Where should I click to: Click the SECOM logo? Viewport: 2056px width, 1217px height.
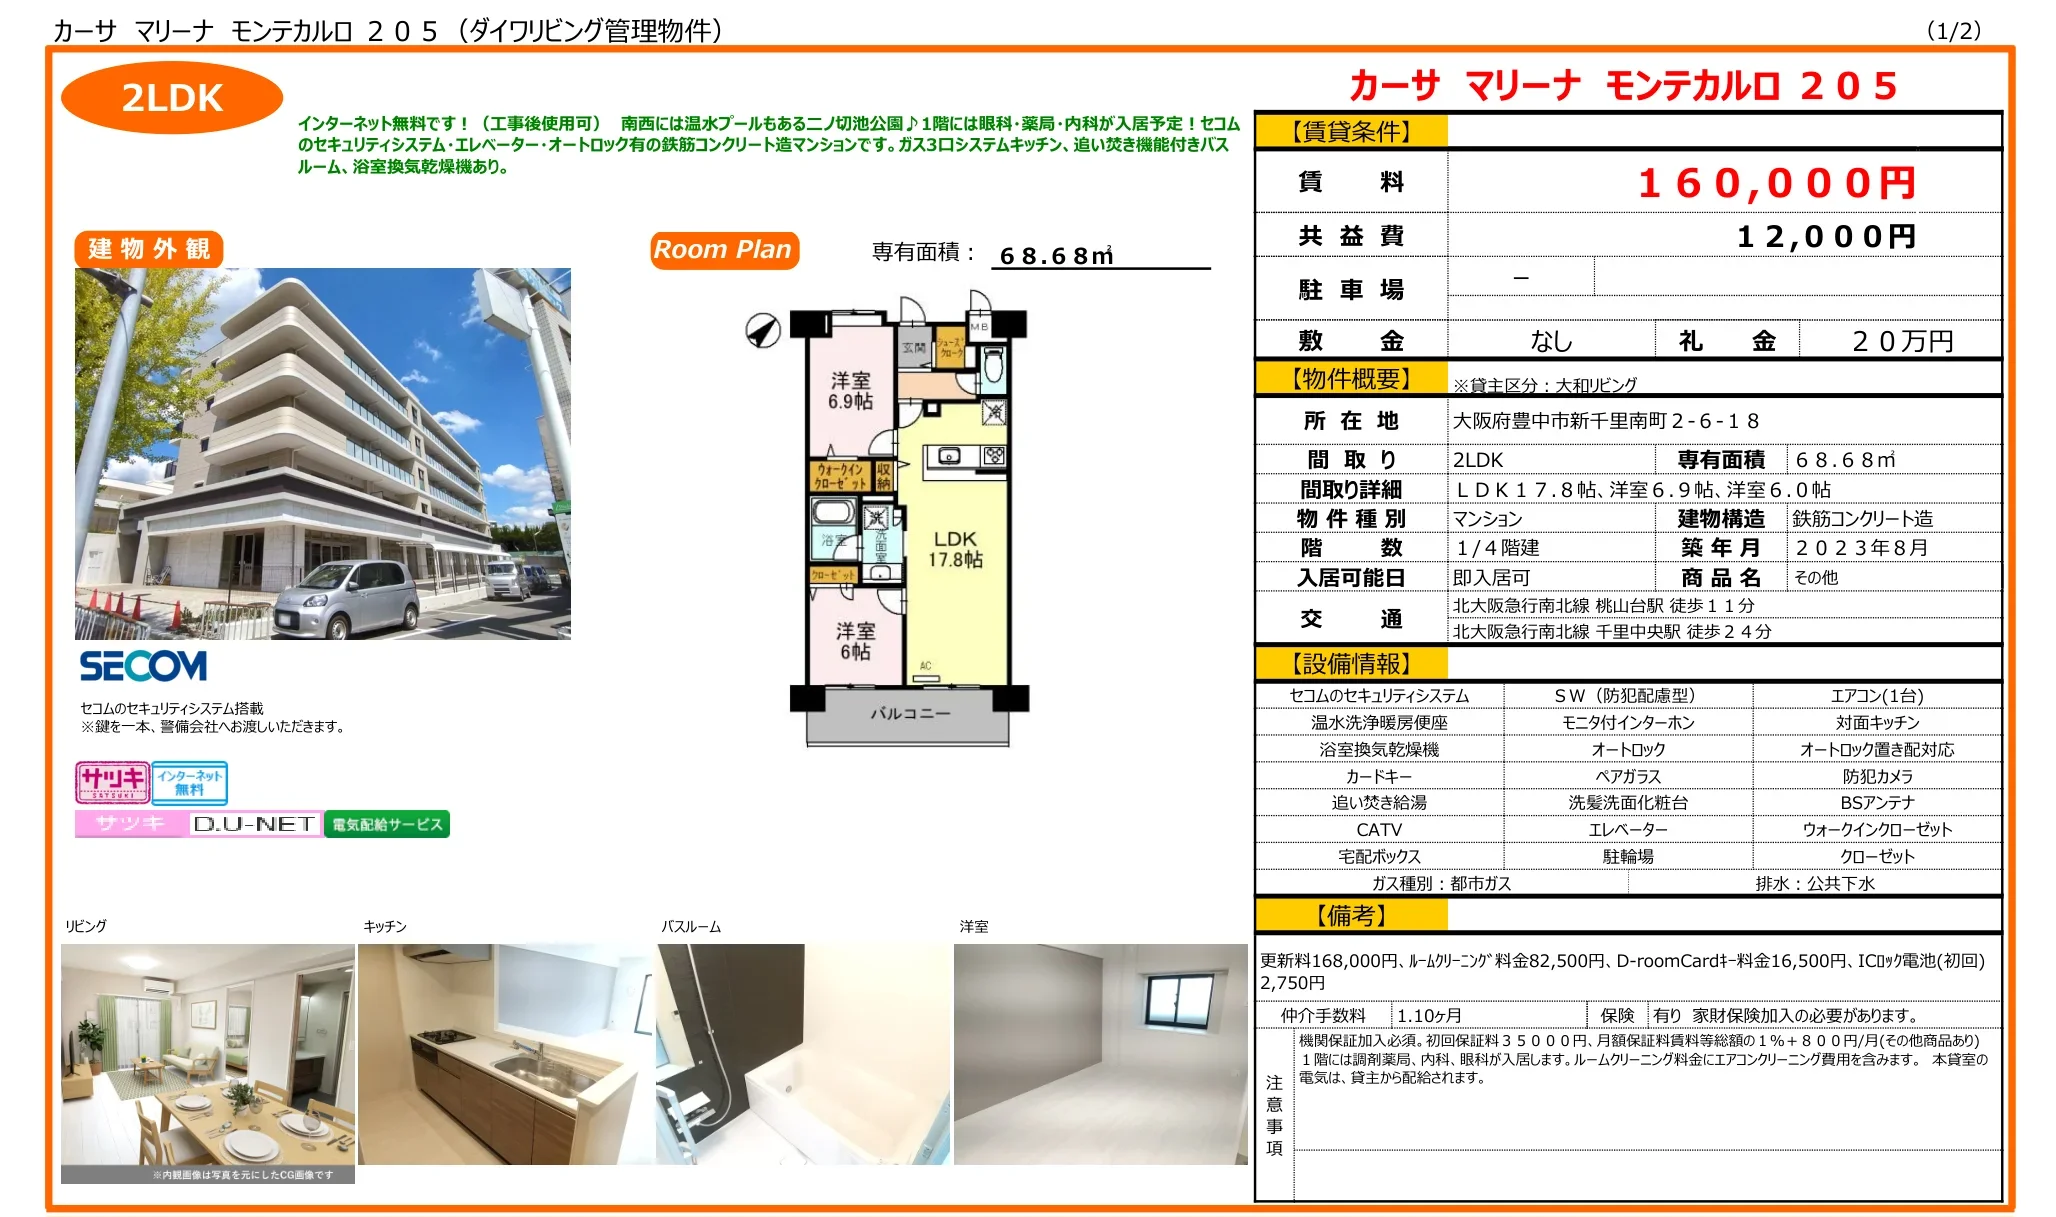point(143,666)
